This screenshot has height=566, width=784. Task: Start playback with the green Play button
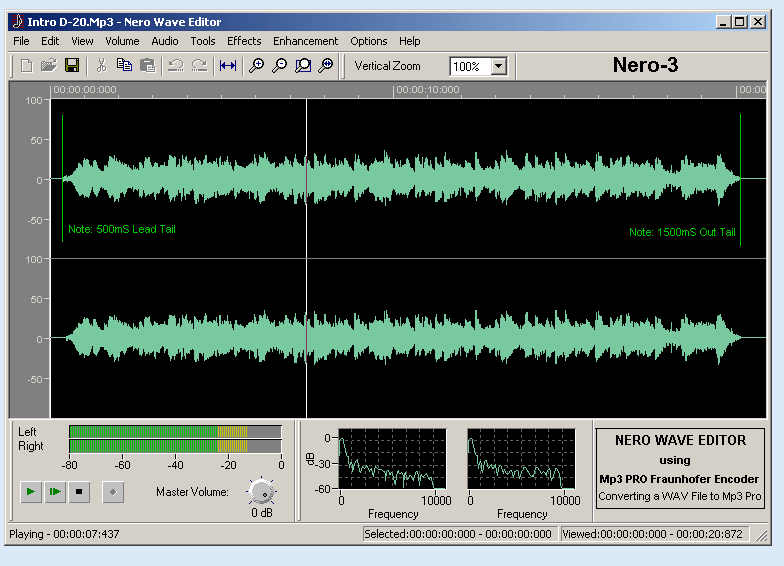pyautogui.click(x=30, y=492)
